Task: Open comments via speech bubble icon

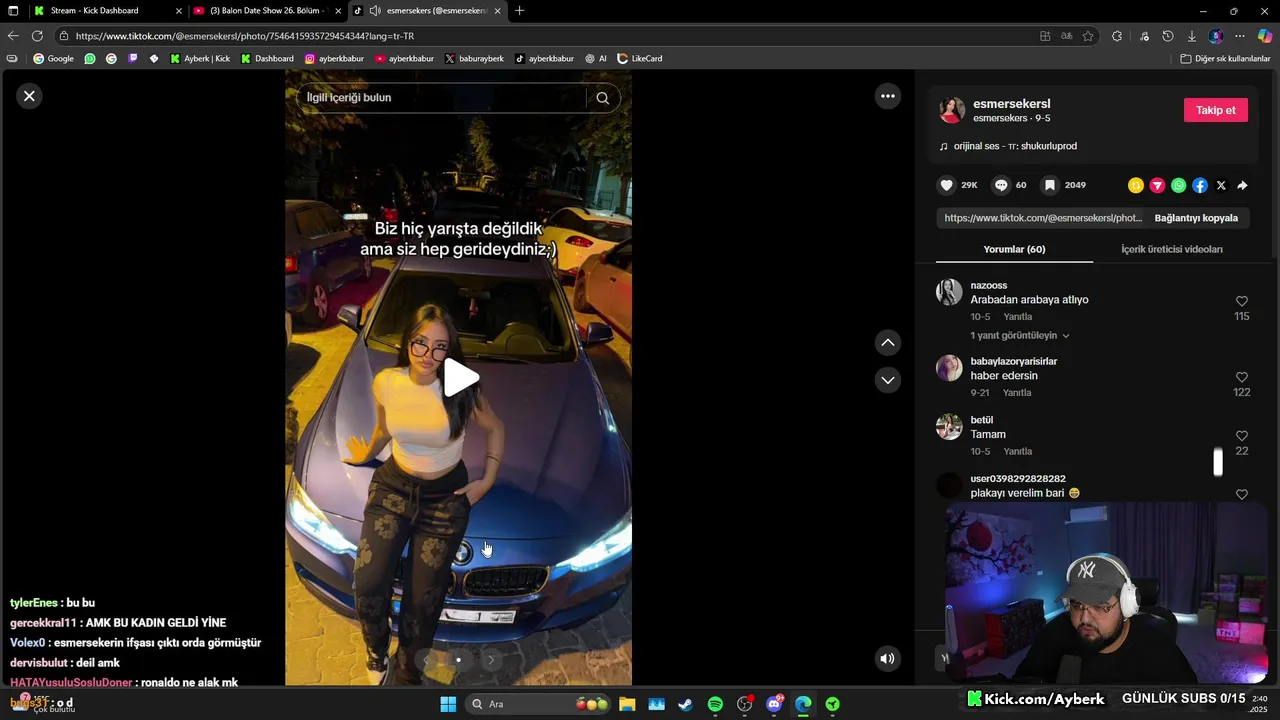Action: pyautogui.click(x=1000, y=185)
